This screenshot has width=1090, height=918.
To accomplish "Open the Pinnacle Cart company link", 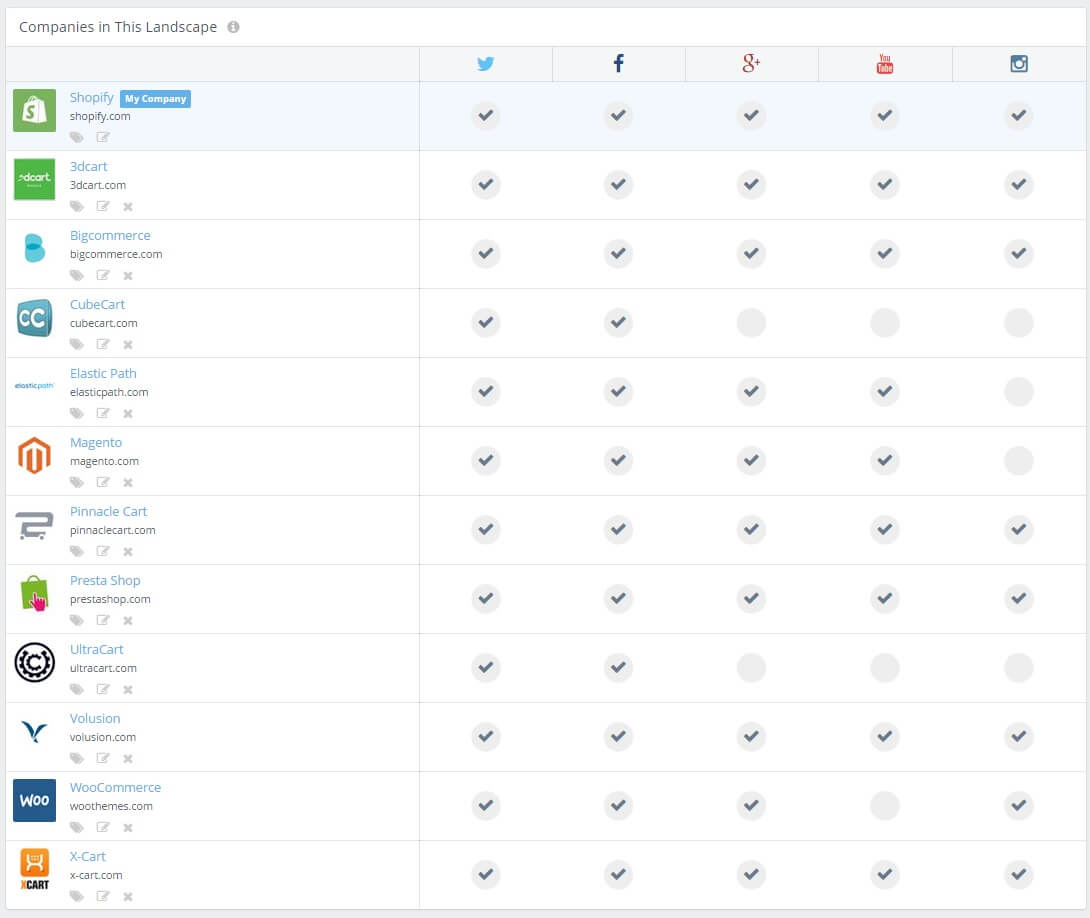I will coord(108,511).
